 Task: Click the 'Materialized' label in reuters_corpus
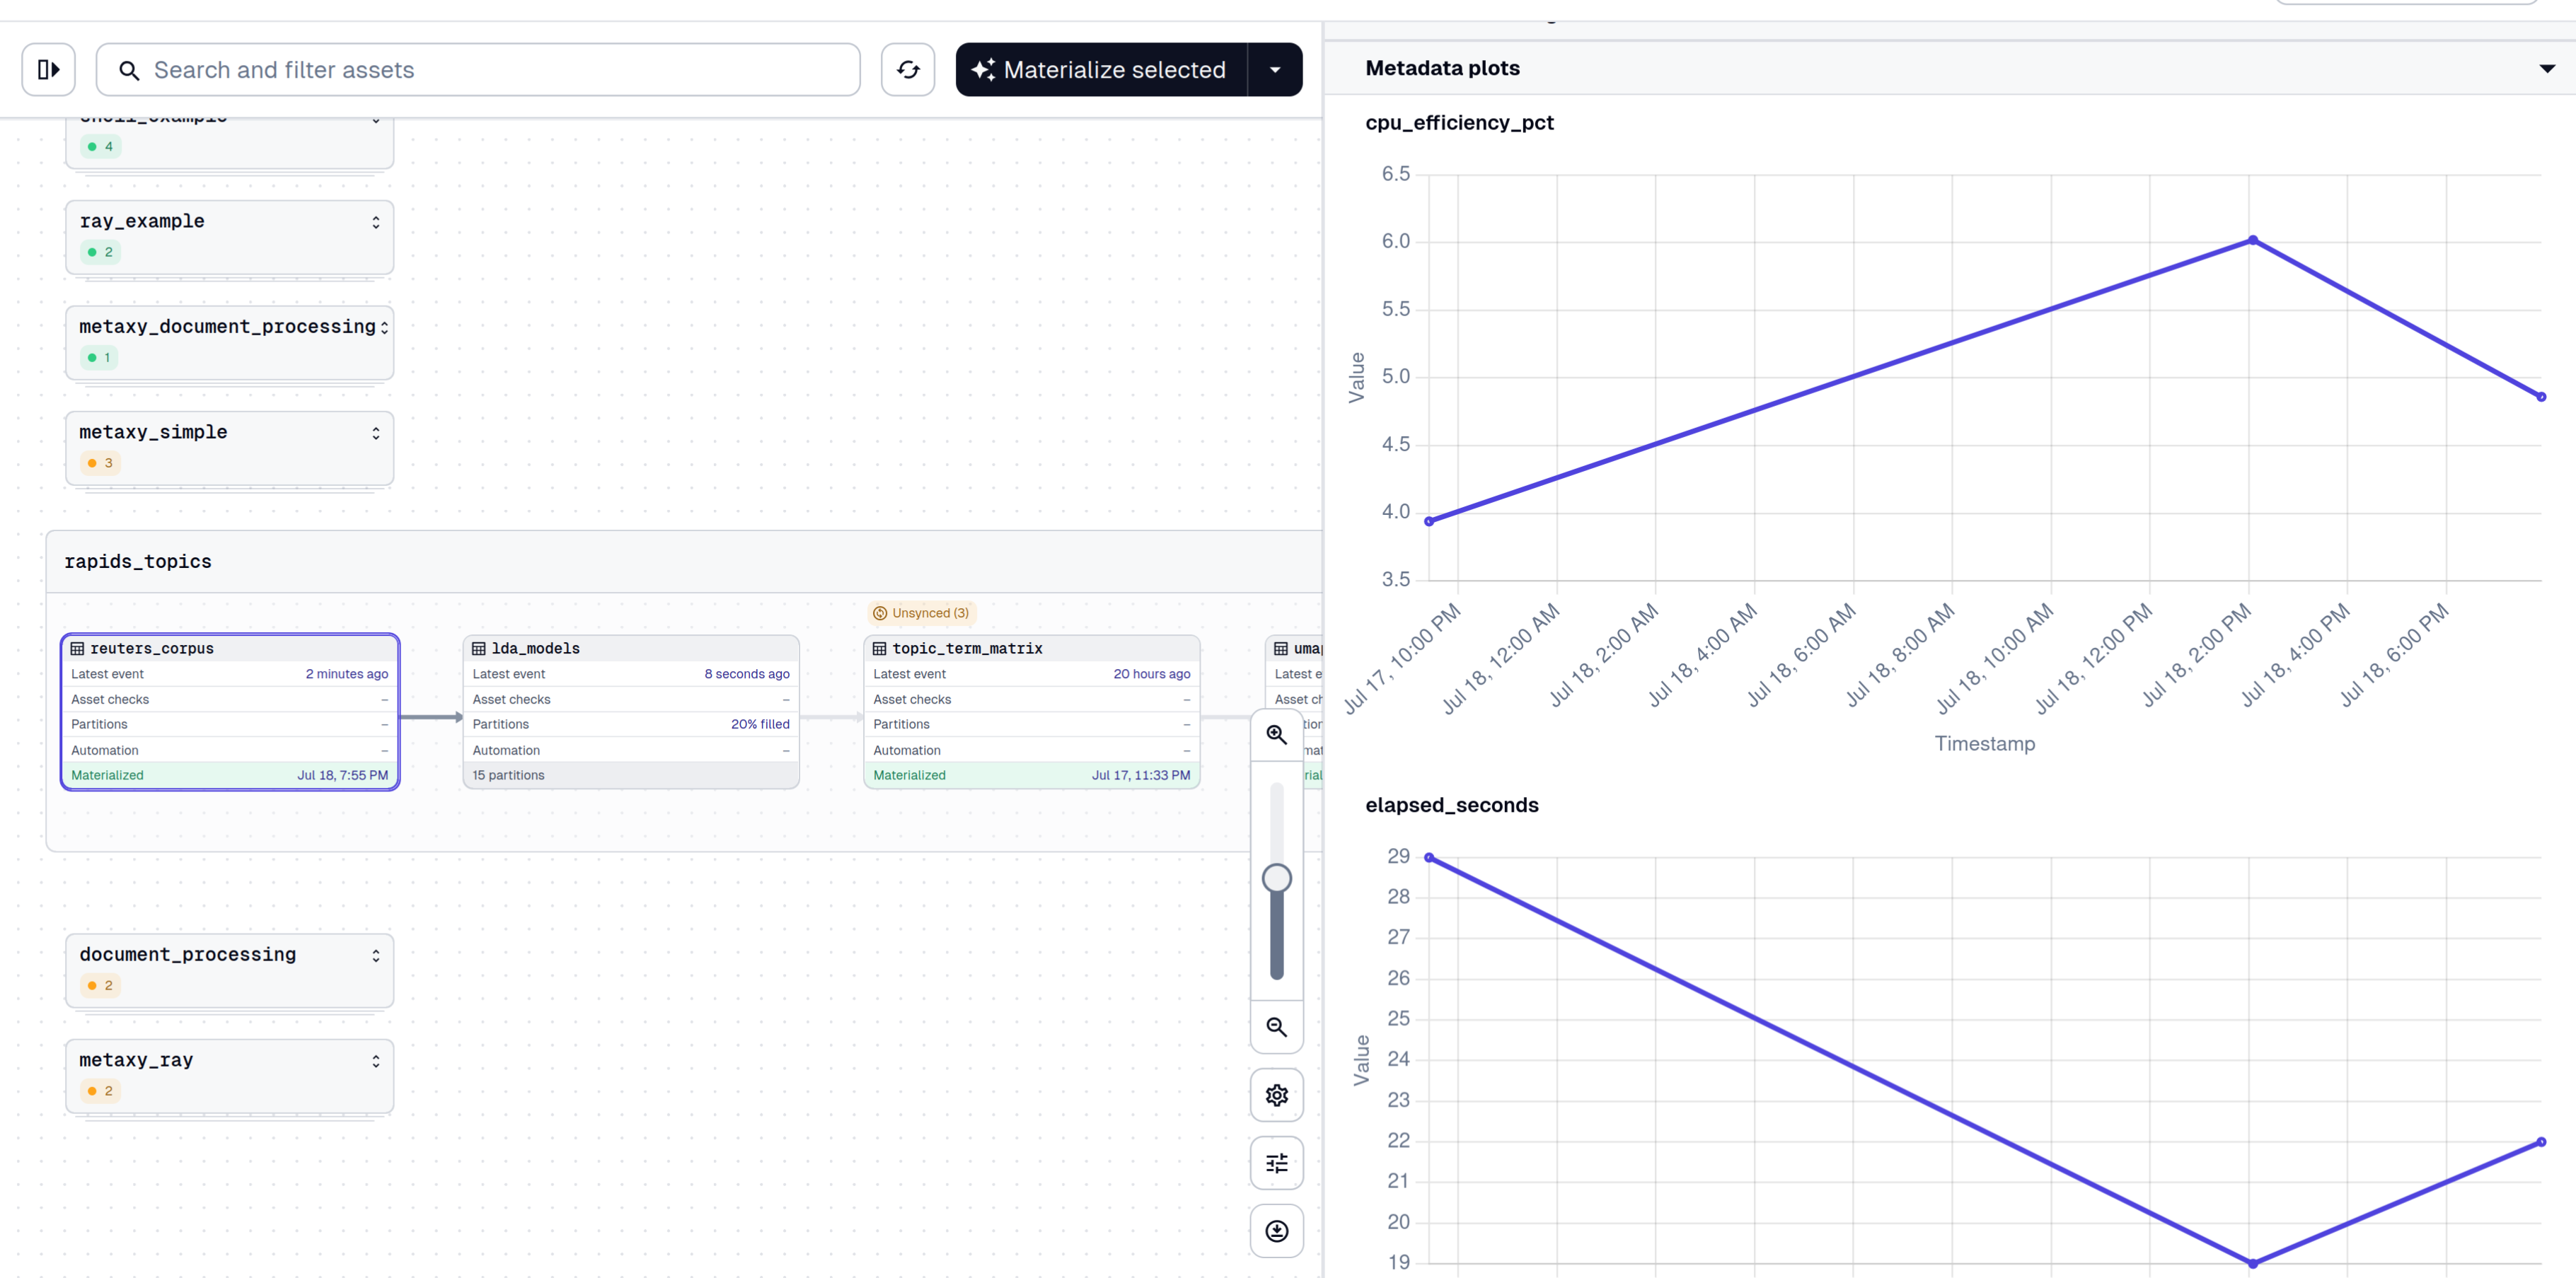[x=107, y=775]
